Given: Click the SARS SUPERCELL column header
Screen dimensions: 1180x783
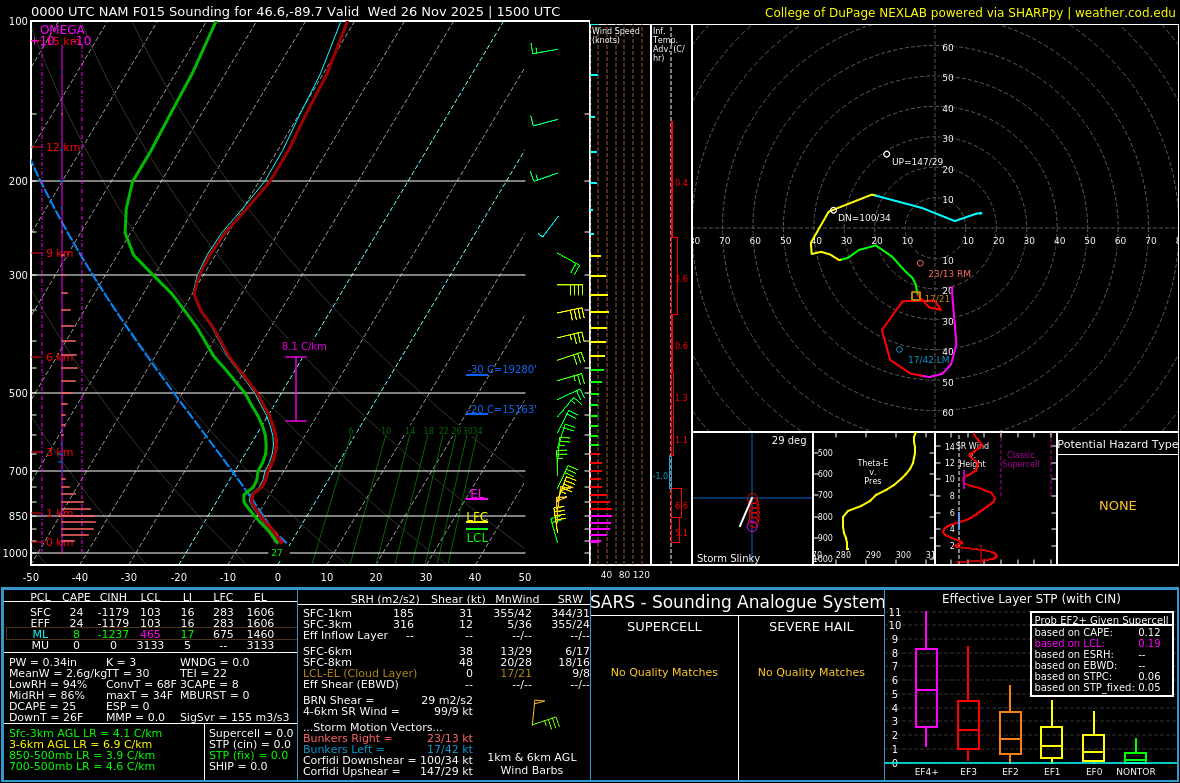Looking at the screenshot, I should (x=664, y=626).
